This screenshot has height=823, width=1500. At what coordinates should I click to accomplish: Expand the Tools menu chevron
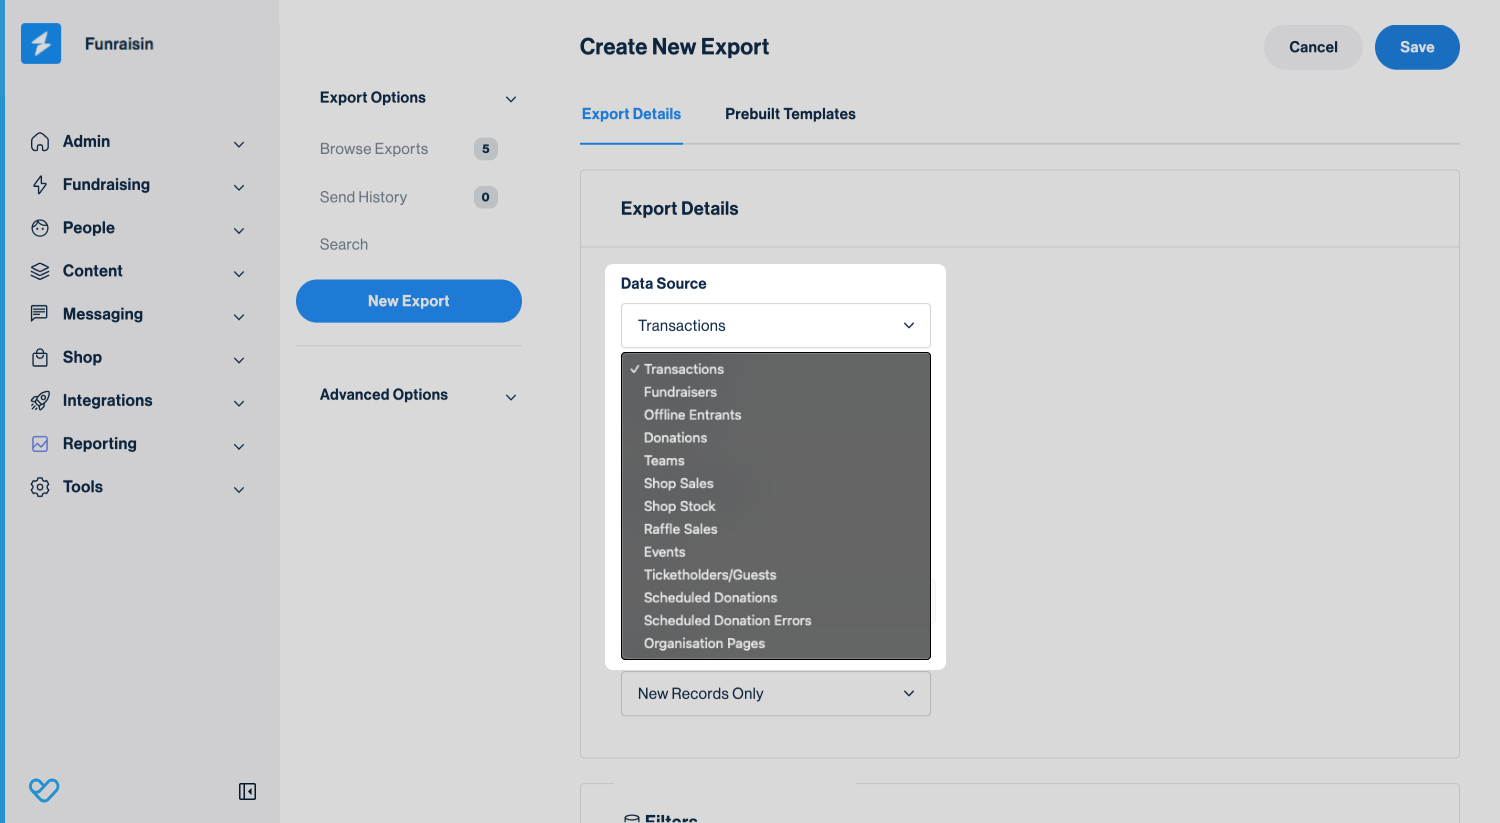[239, 490]
